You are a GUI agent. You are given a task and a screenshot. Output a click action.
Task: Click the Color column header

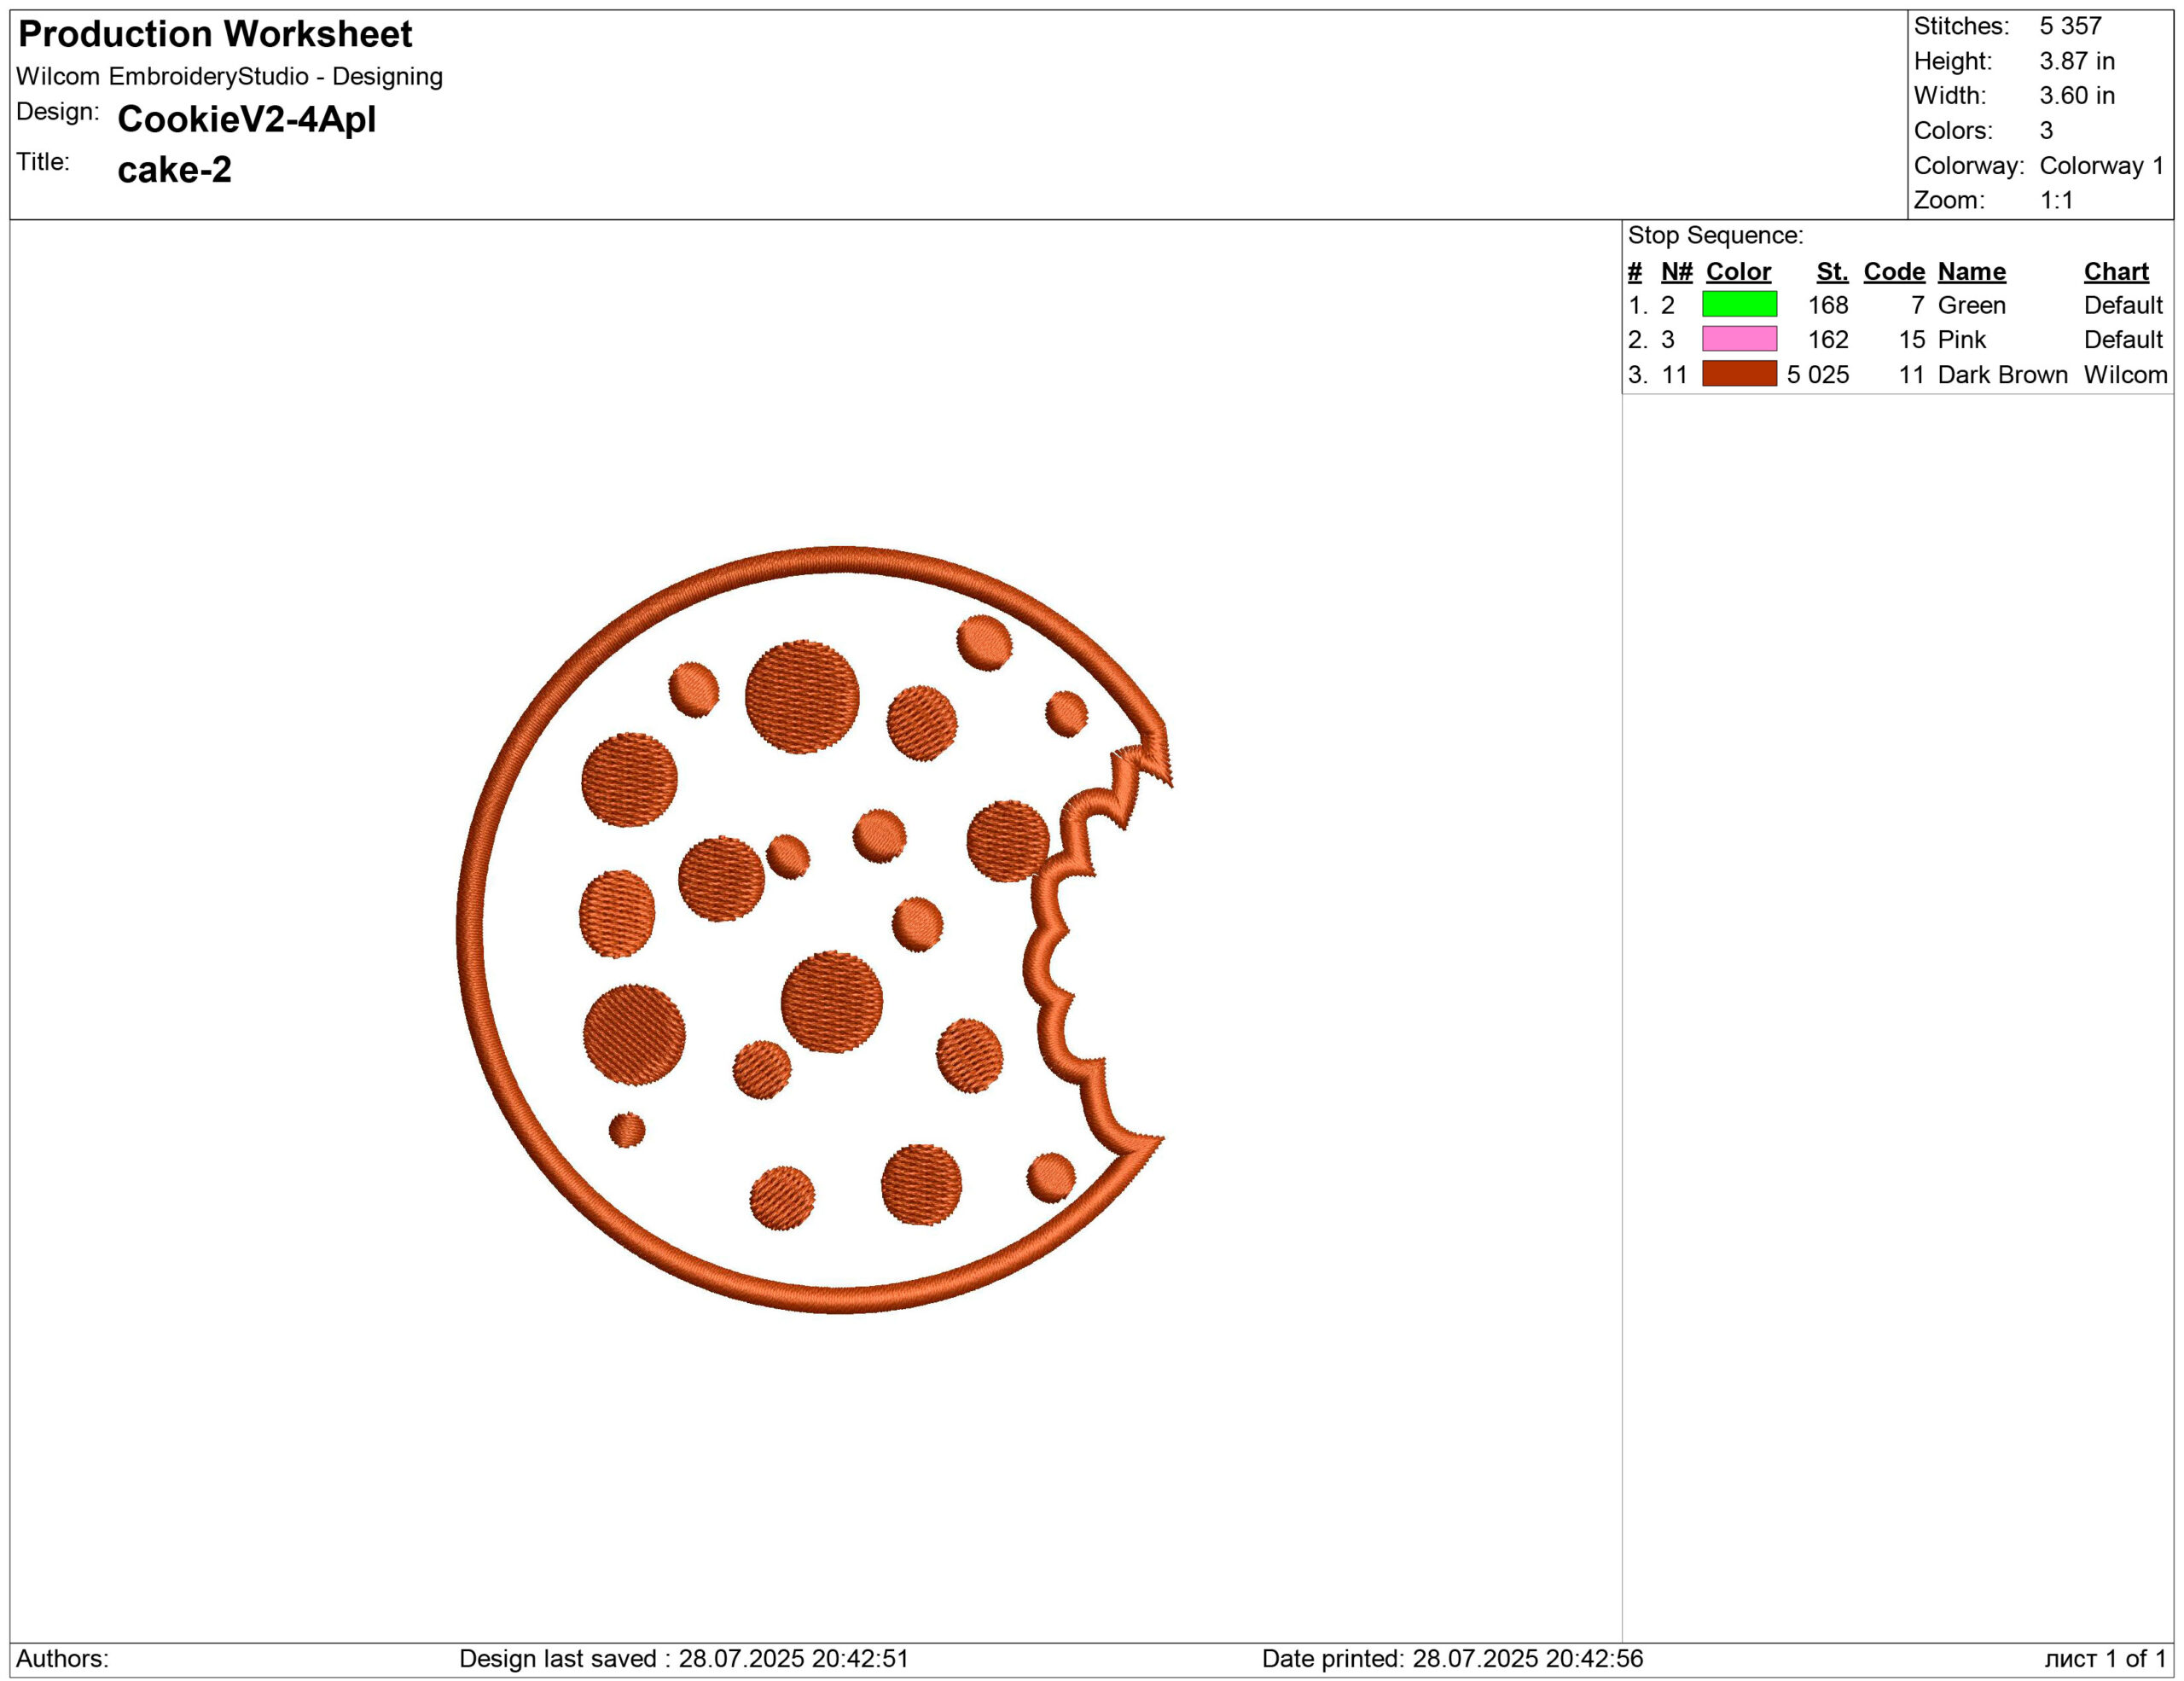tap(1738, 272)
